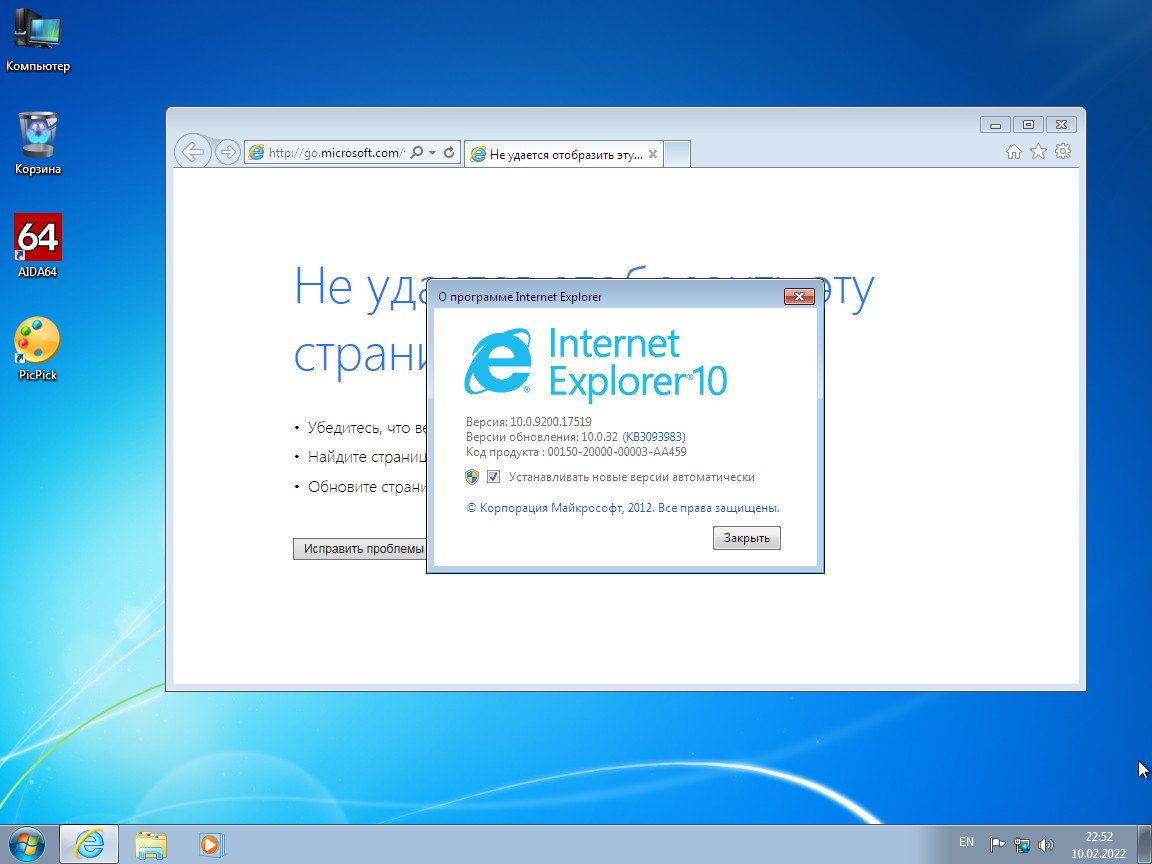Image resolution: width=1152 pixels, height=864 pixels.
Task: Go back with the browser Back arrow
Action: [192, 152]
